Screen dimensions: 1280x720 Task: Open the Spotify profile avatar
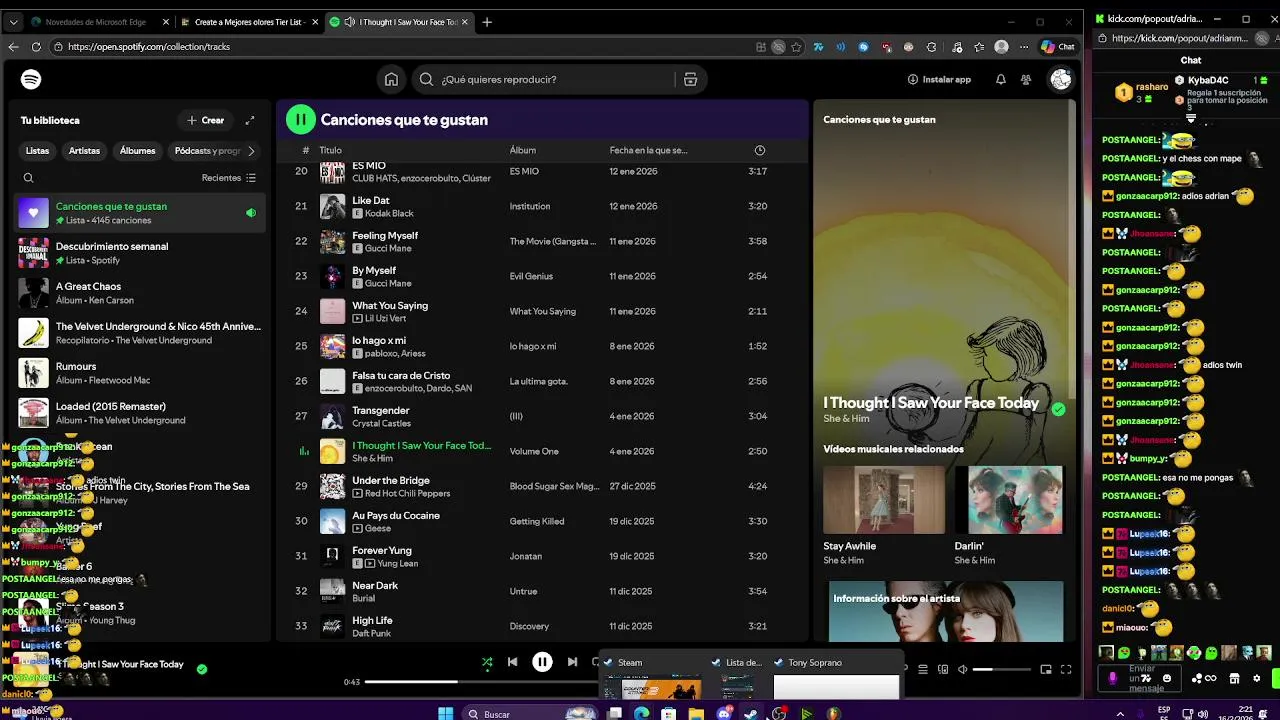[1061, 80]
